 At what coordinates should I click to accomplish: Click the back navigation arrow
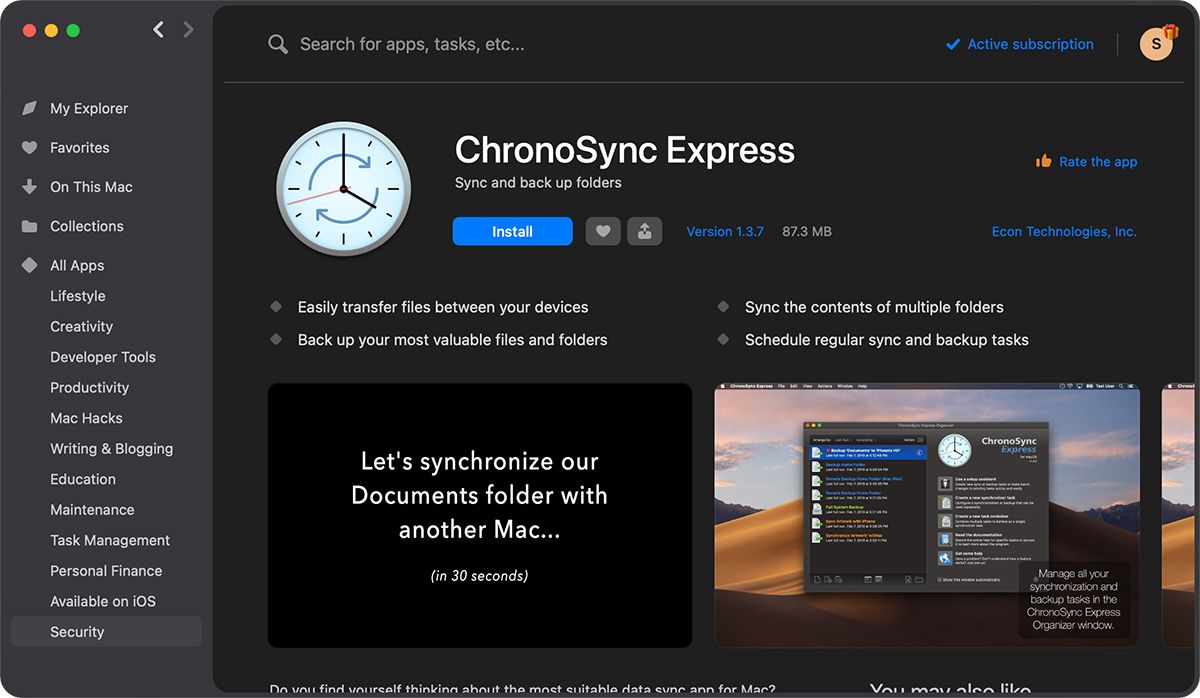[158, 30]
